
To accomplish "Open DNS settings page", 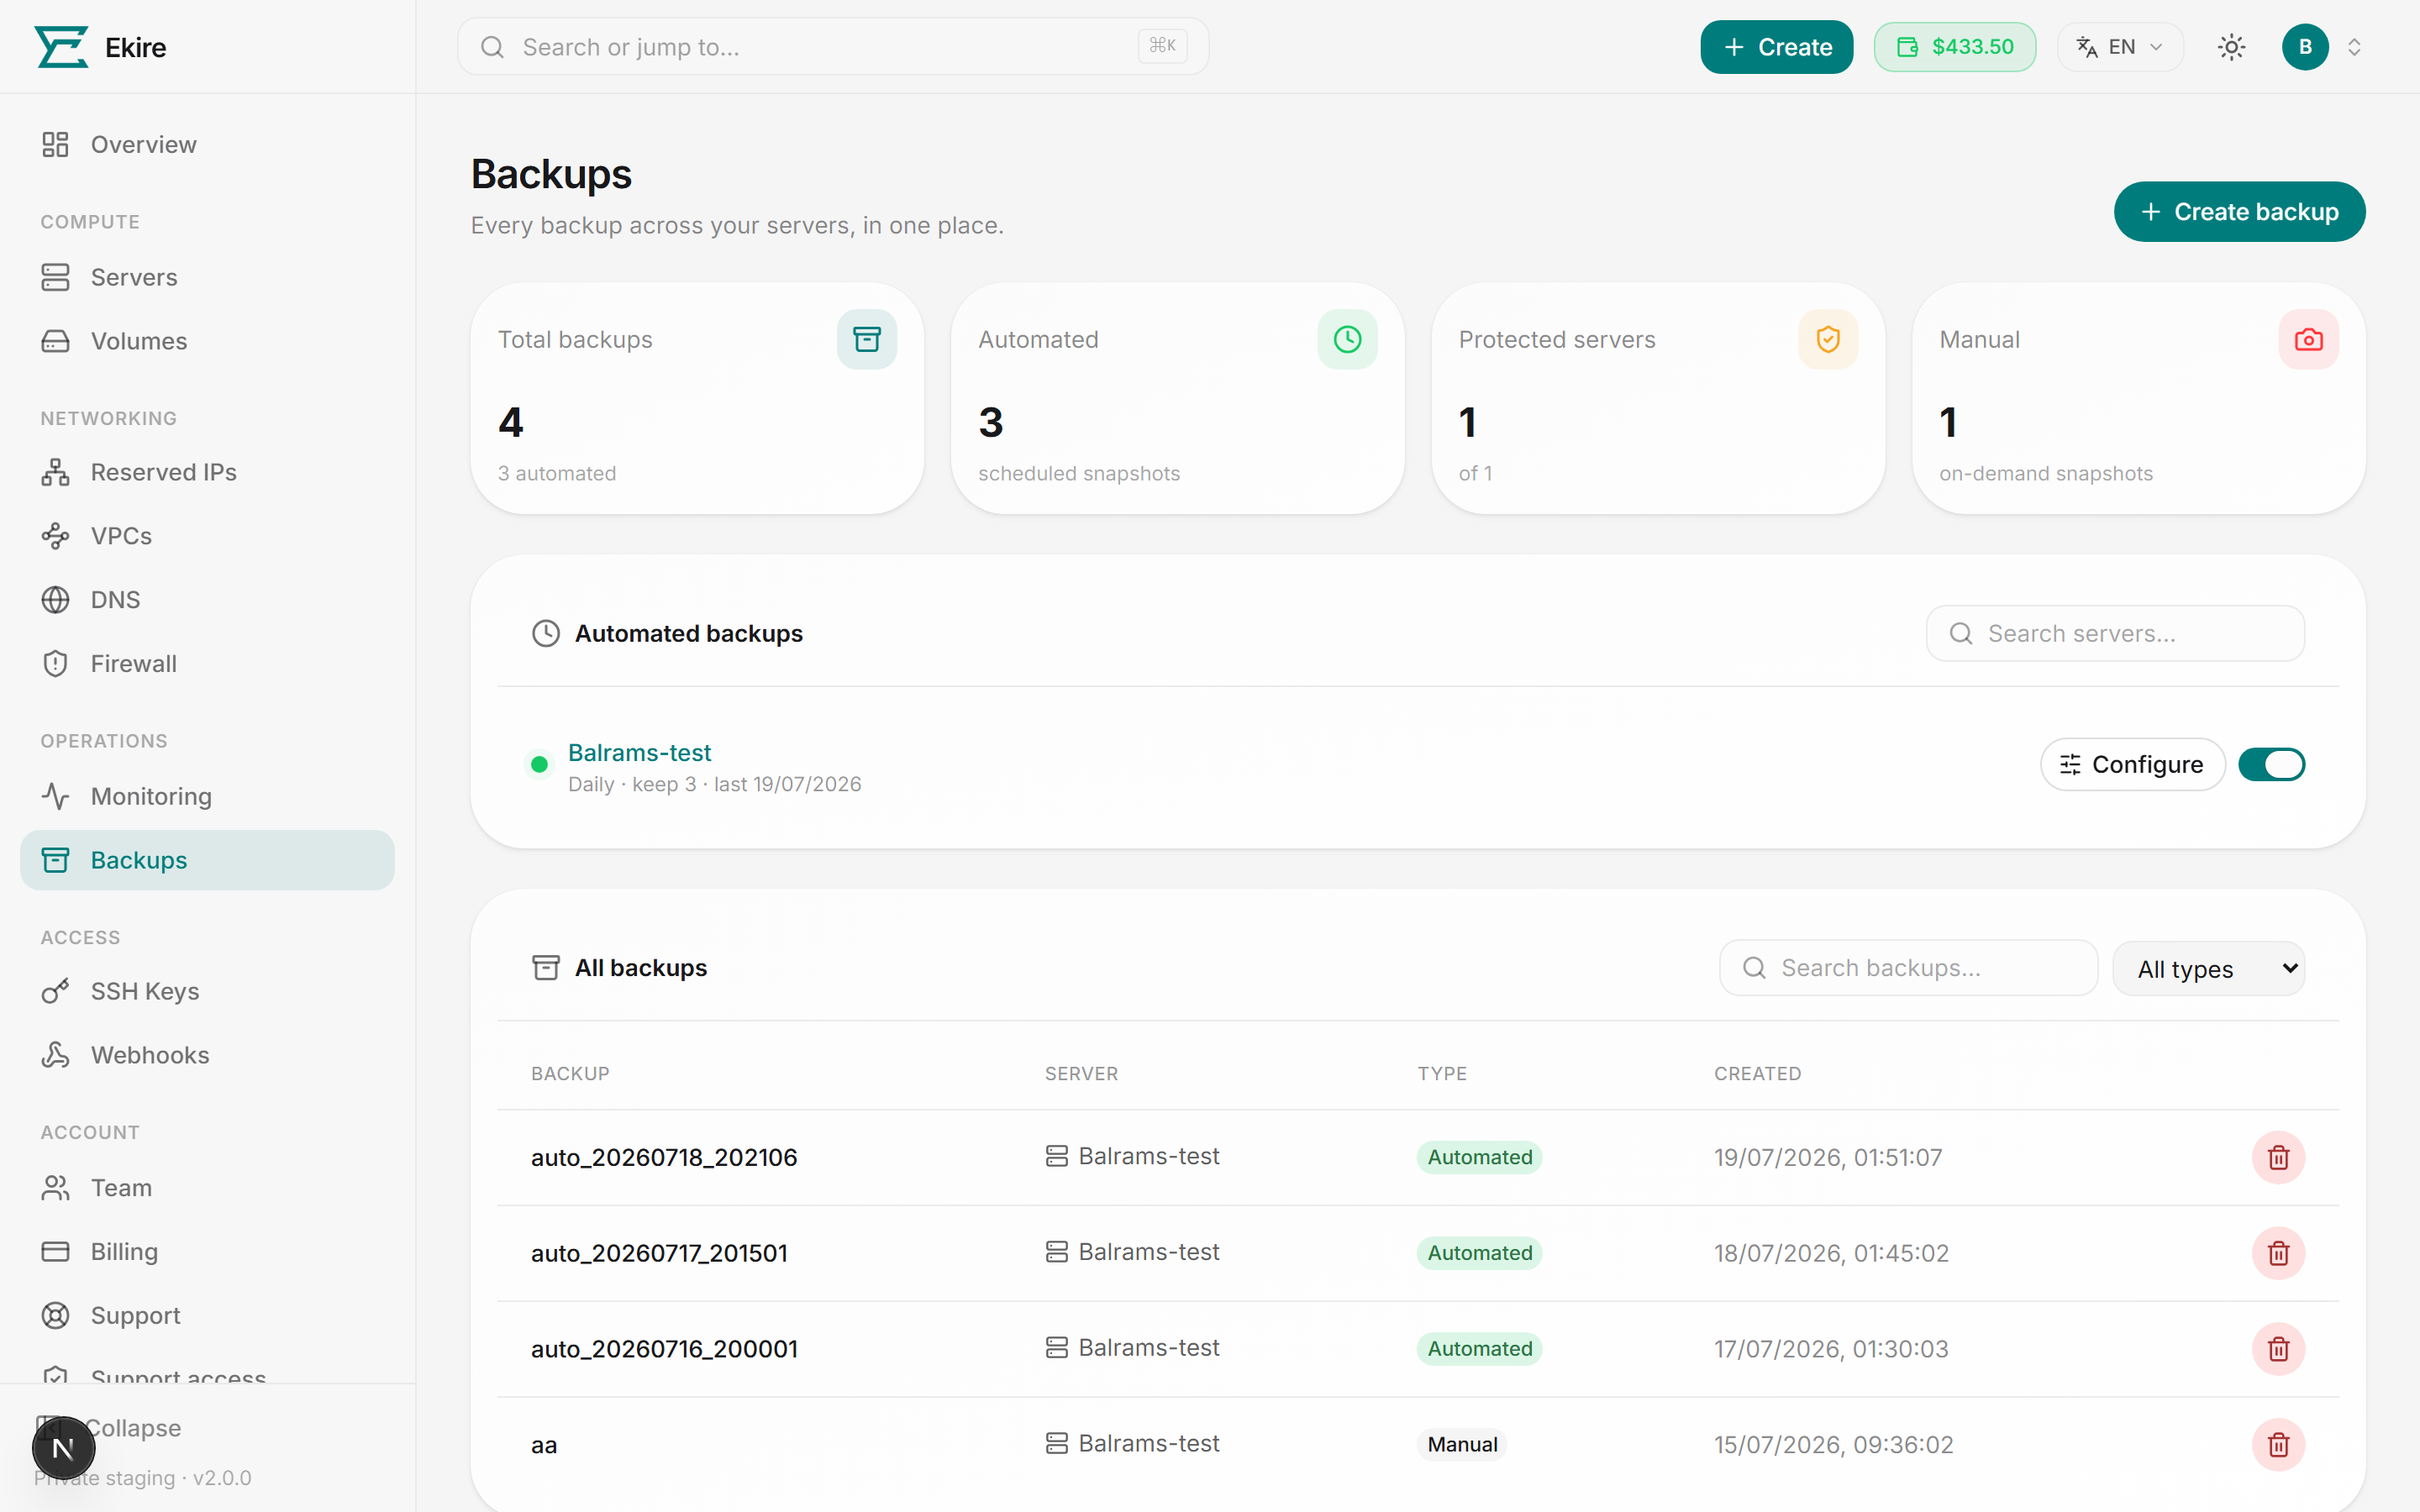I will pyautogui.click(x=207, y=600).
